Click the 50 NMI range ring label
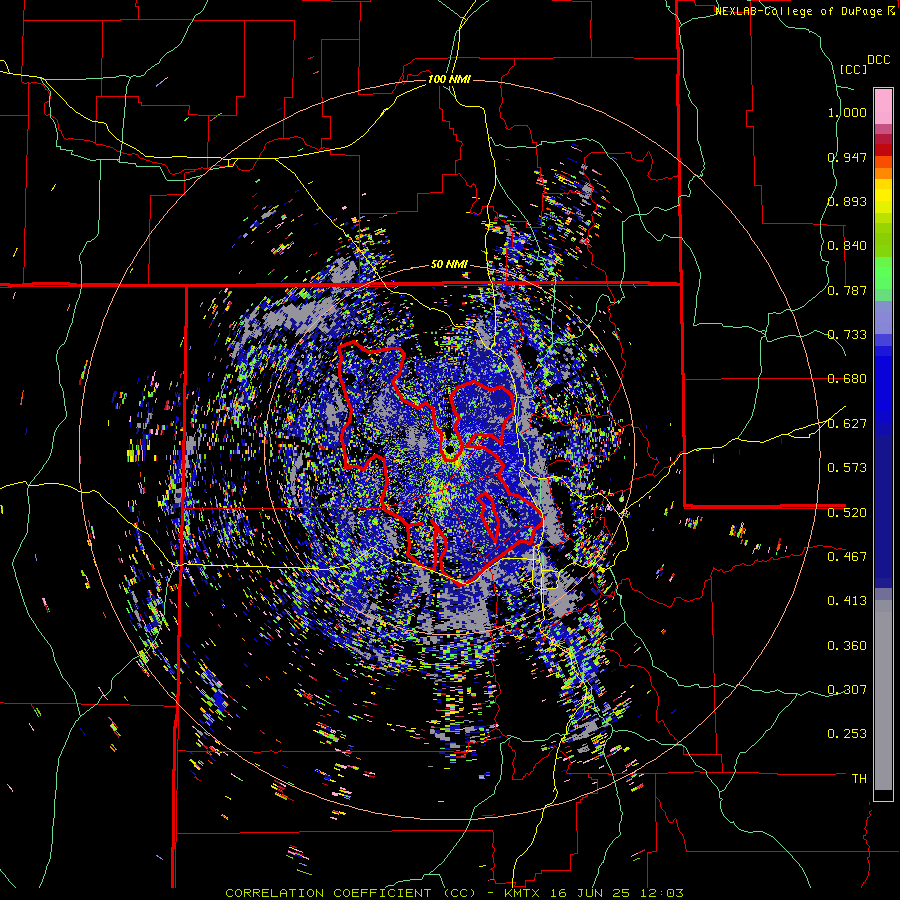This screenshot has height=900, width=900. (449, 265)
